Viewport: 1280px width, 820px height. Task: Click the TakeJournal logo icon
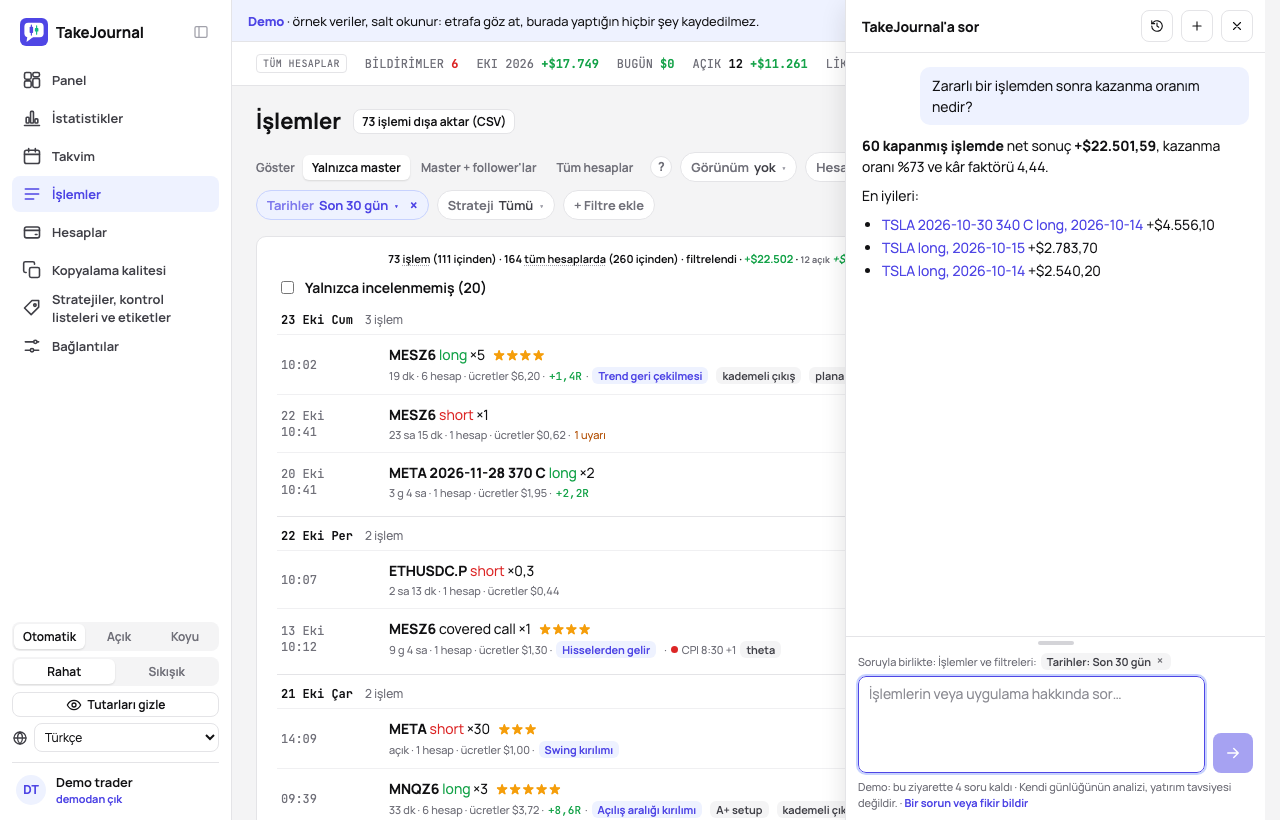pyautogui.click(x=34, y=32)
